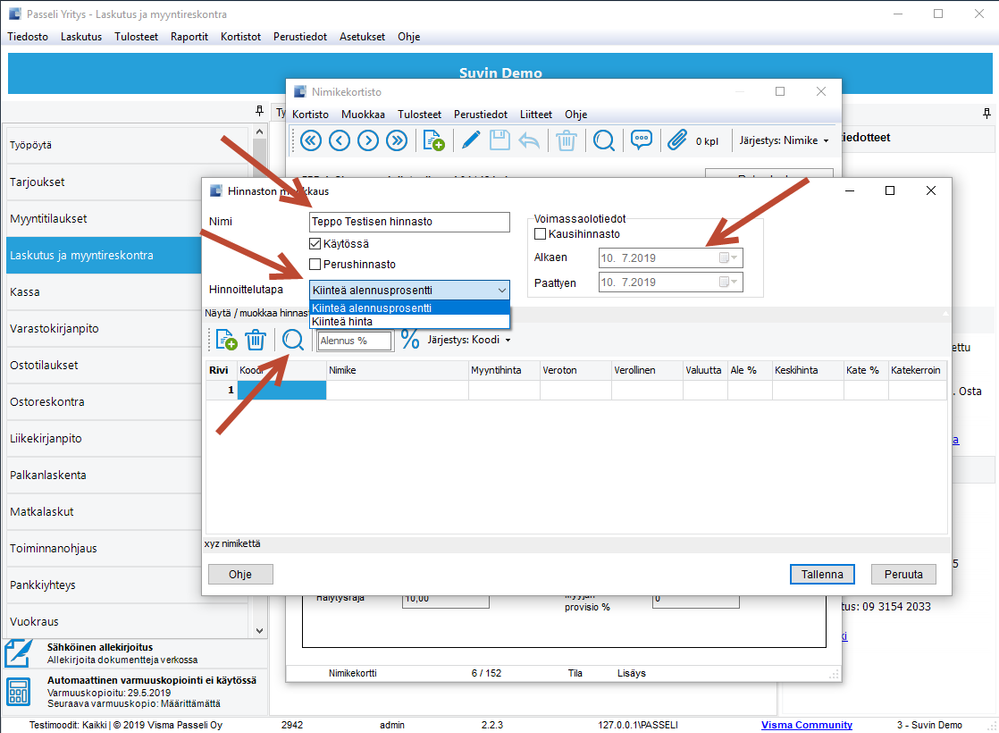Uncheck the Käytössä checkbox

(315, 243)
